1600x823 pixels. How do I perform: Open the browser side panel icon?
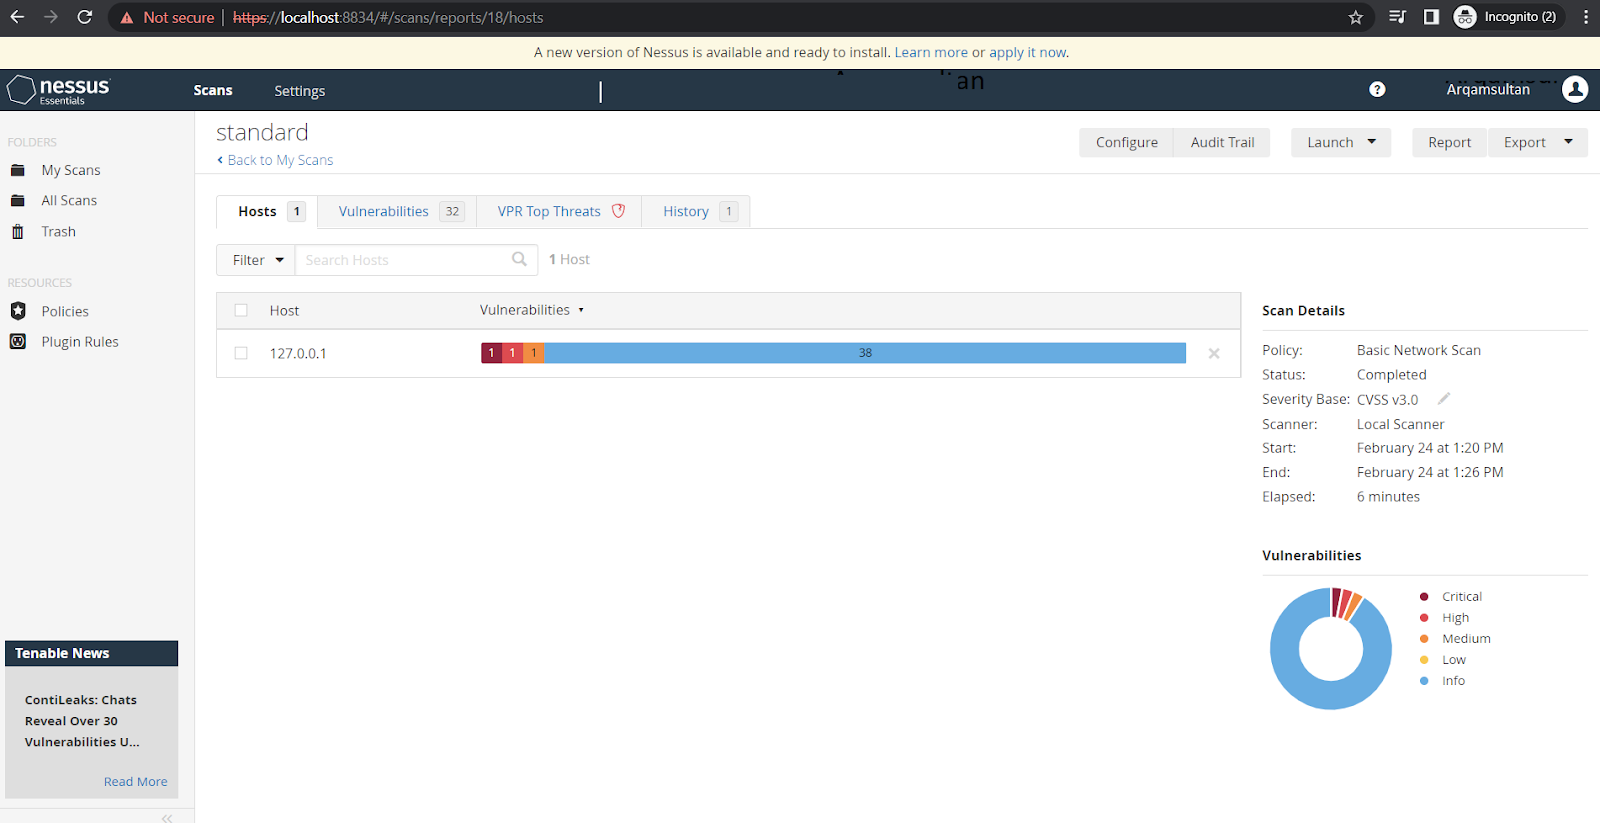[x=1431, y=17]
